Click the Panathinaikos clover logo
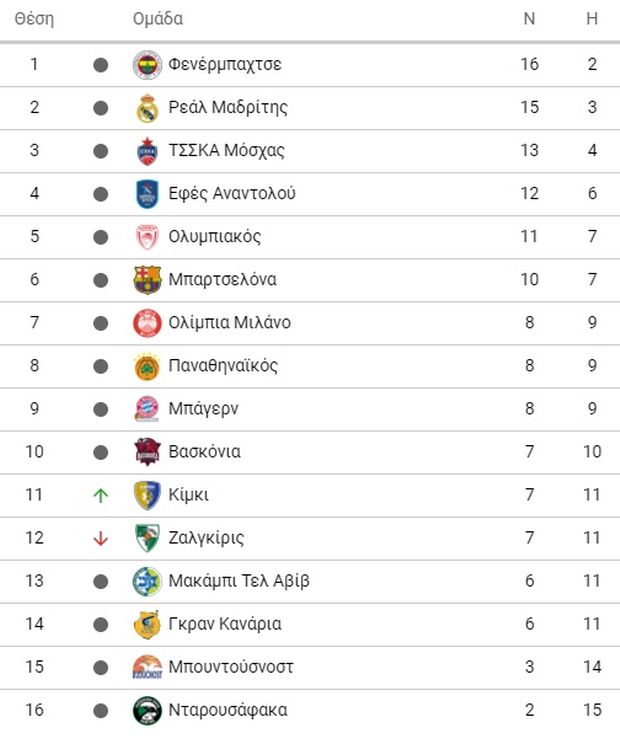 point(147,366)
